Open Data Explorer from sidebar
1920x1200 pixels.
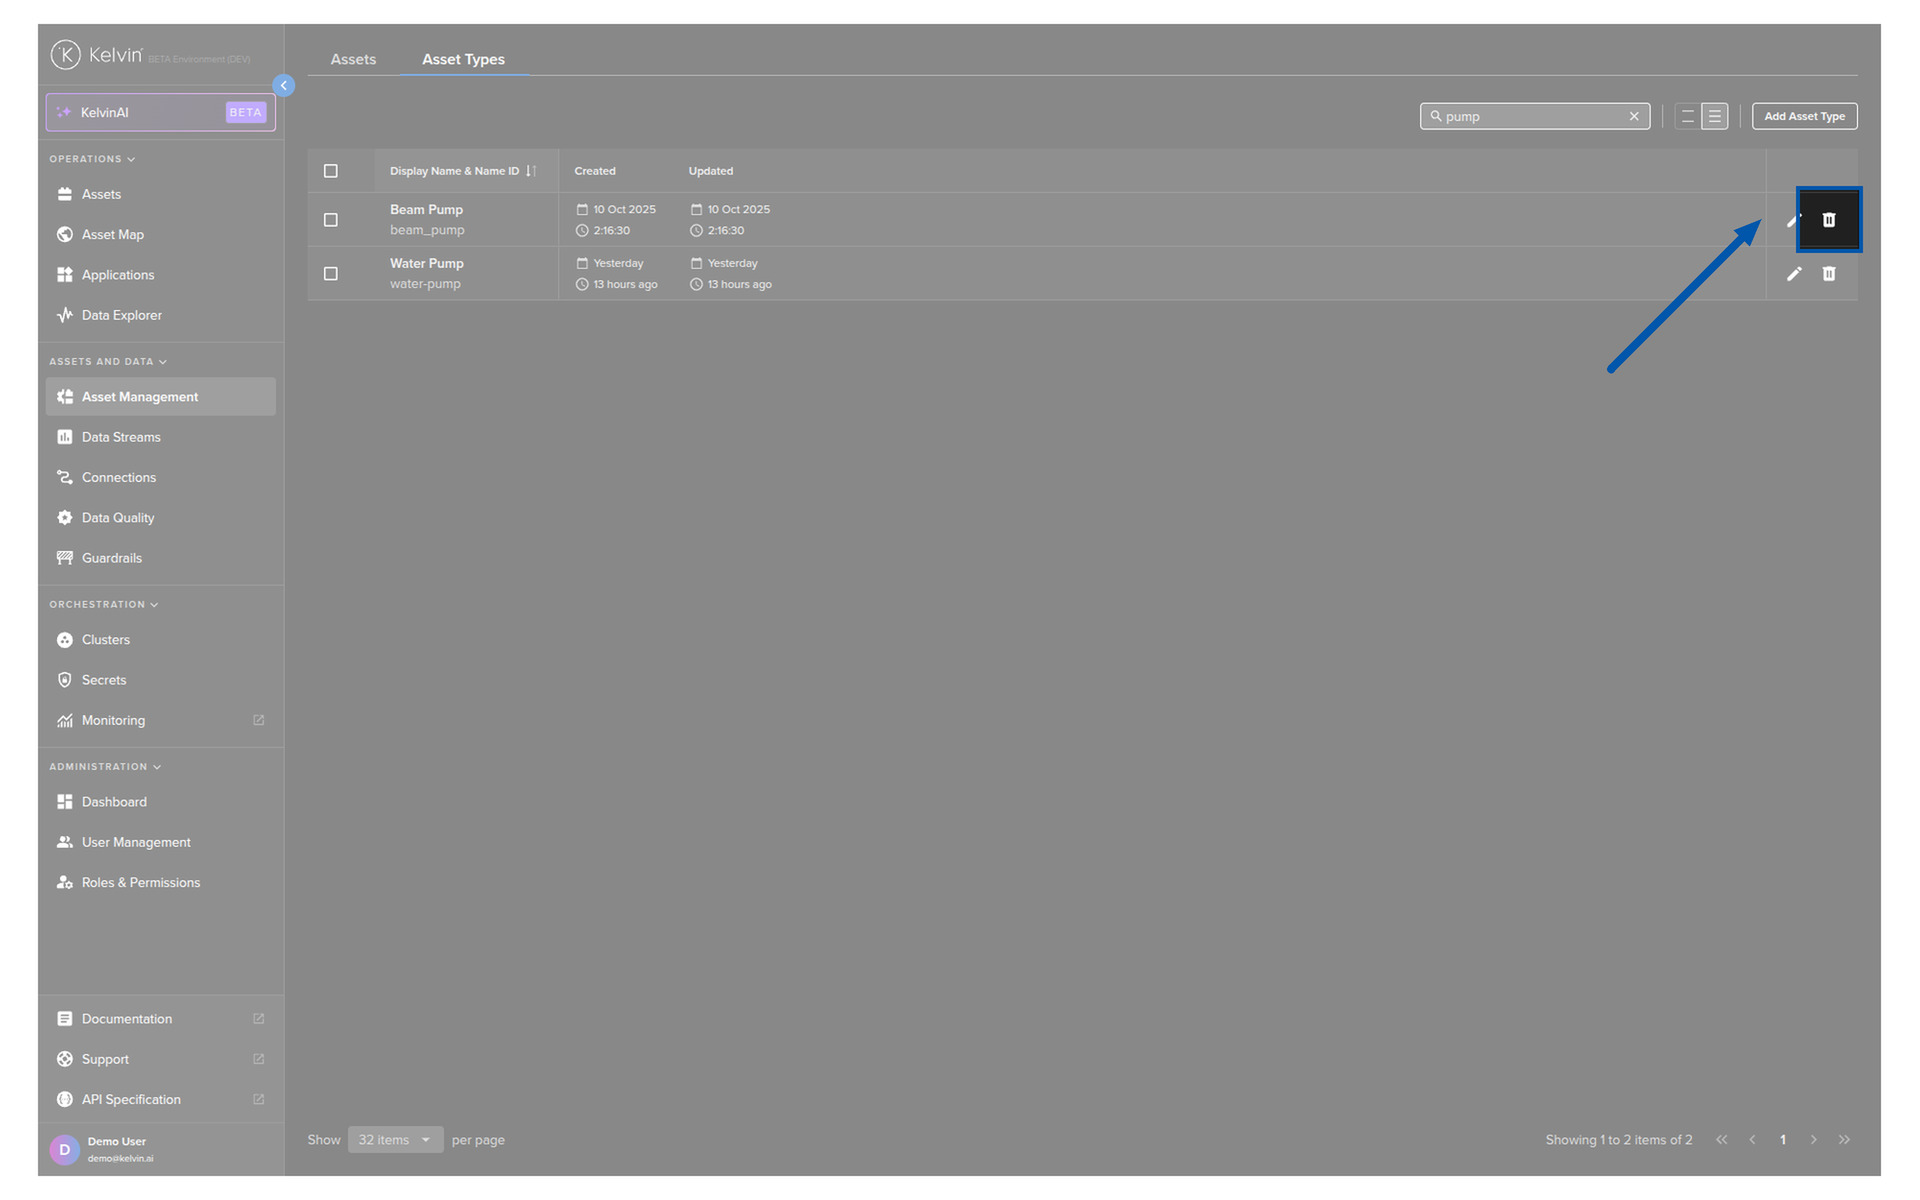pos(121,315)
